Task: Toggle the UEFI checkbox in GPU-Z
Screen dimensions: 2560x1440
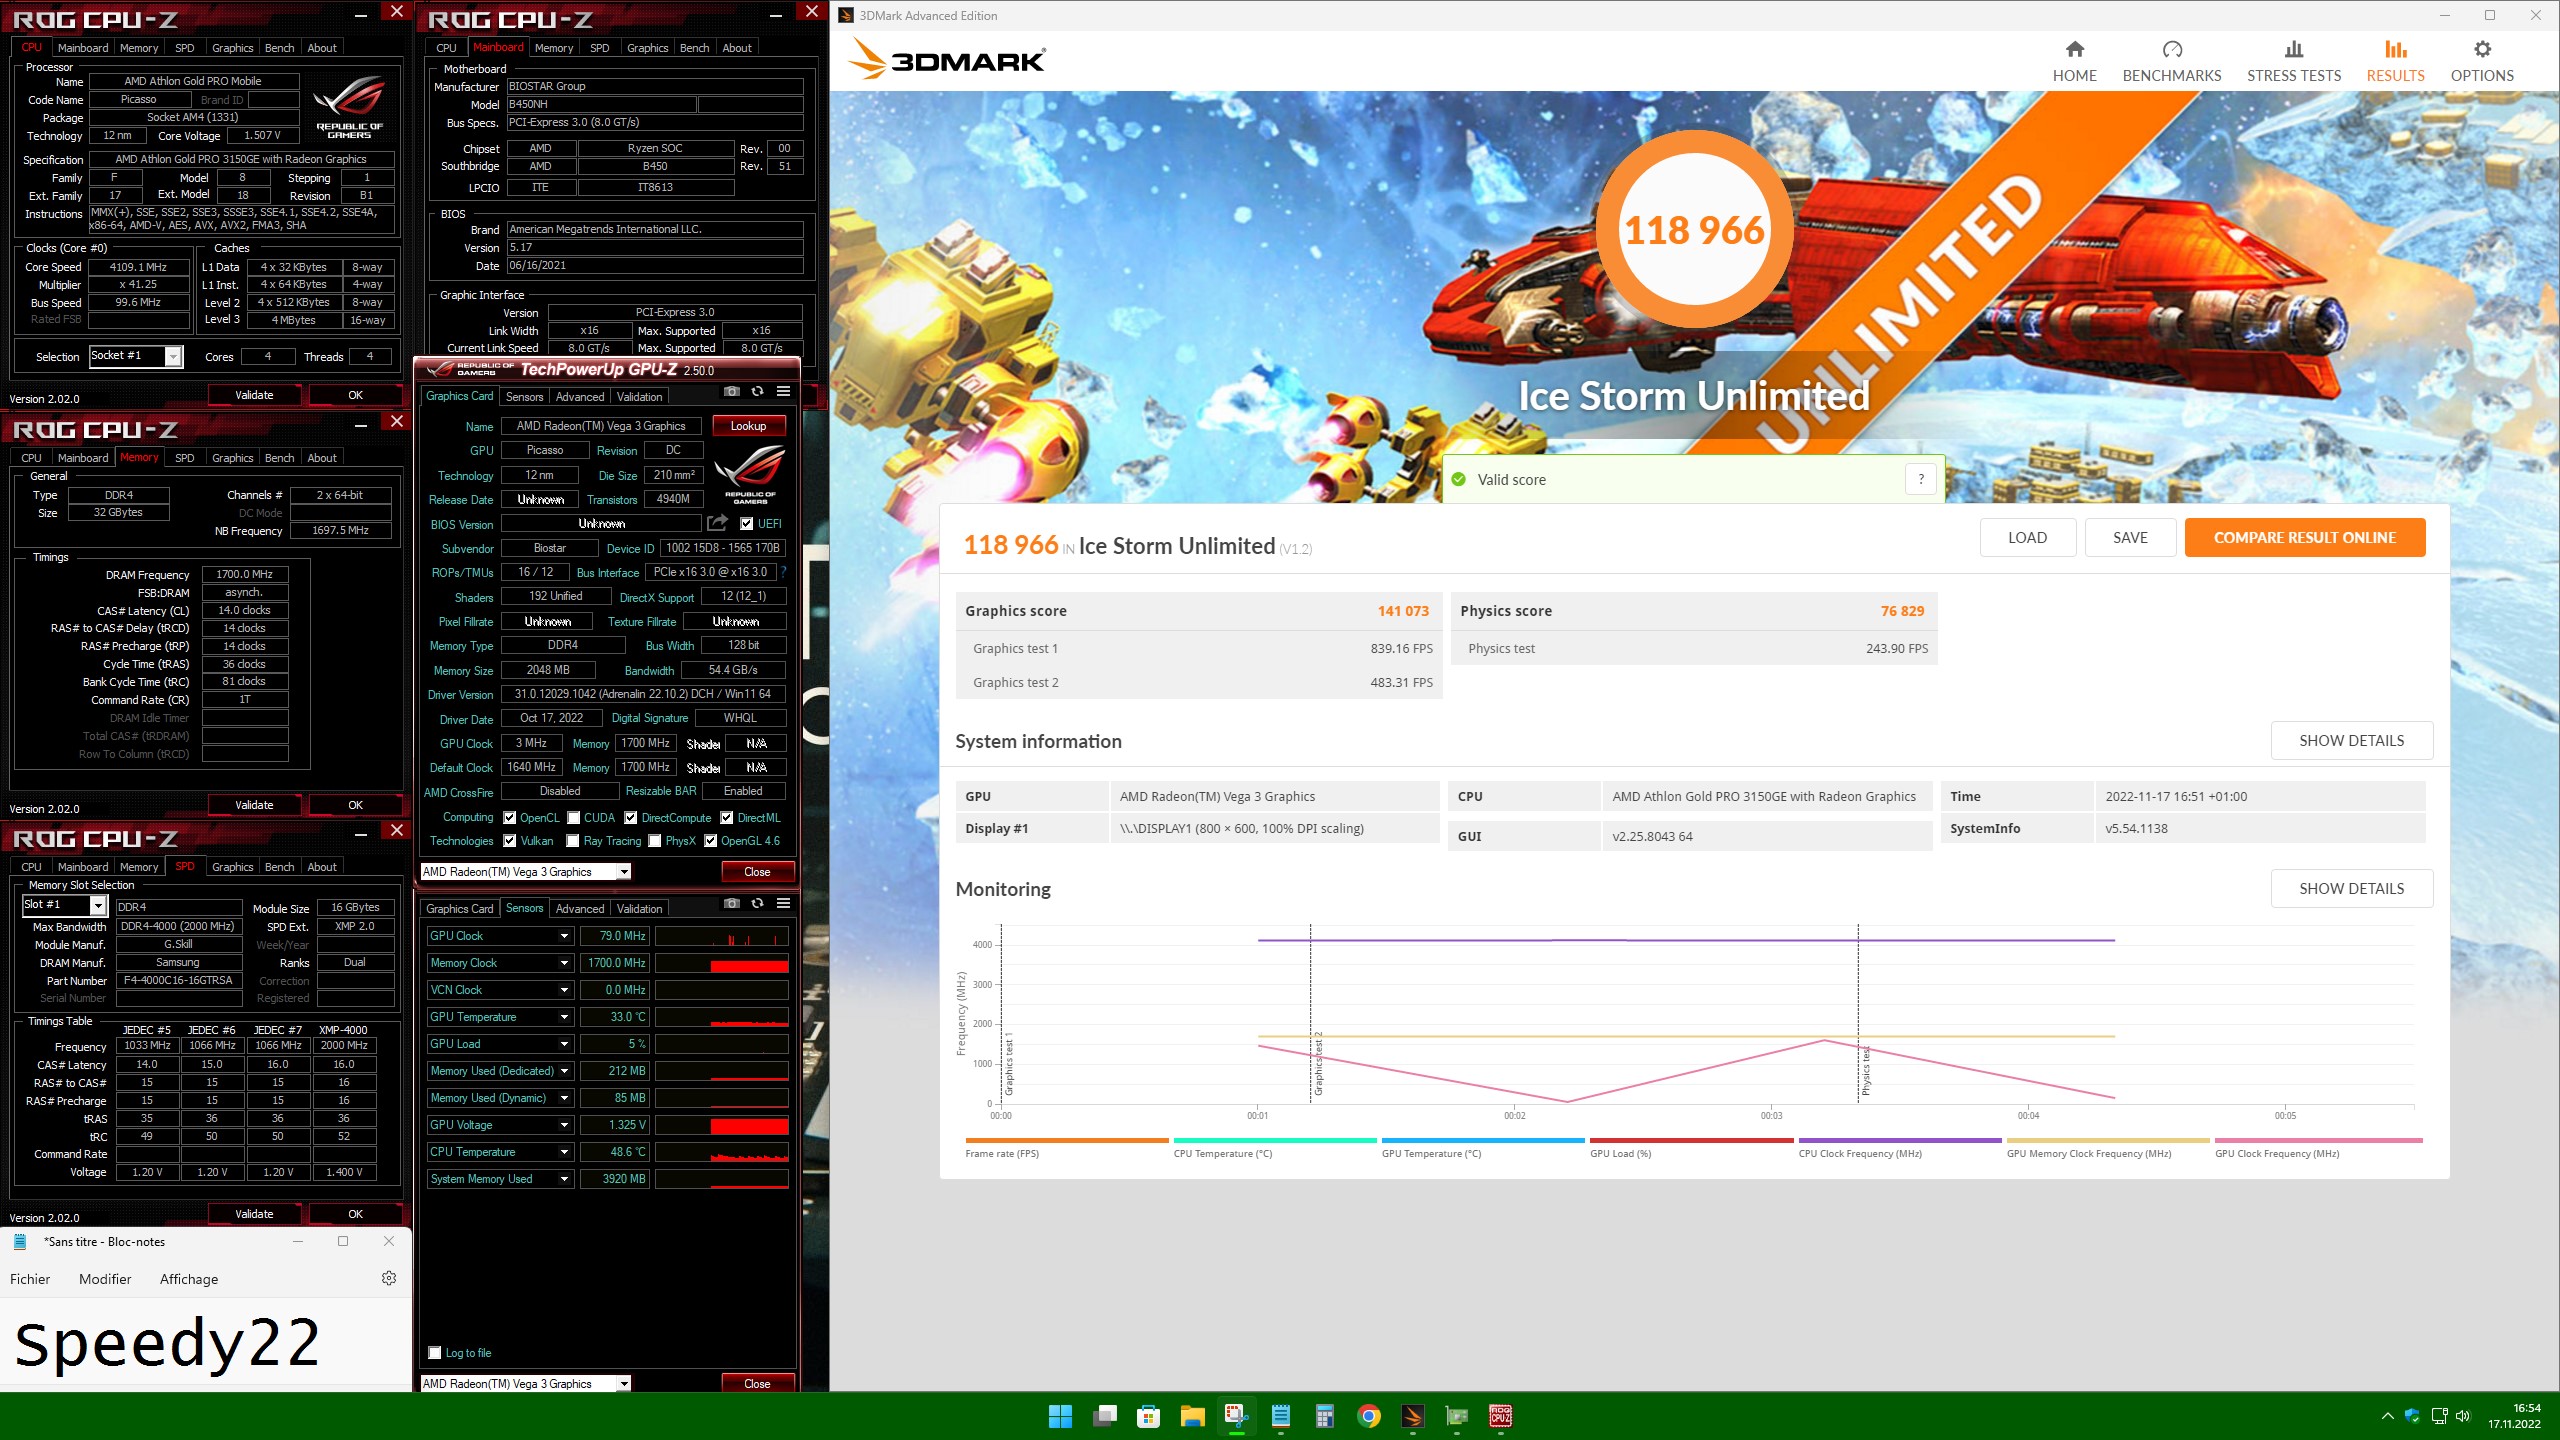Action: tap(746, 523)
